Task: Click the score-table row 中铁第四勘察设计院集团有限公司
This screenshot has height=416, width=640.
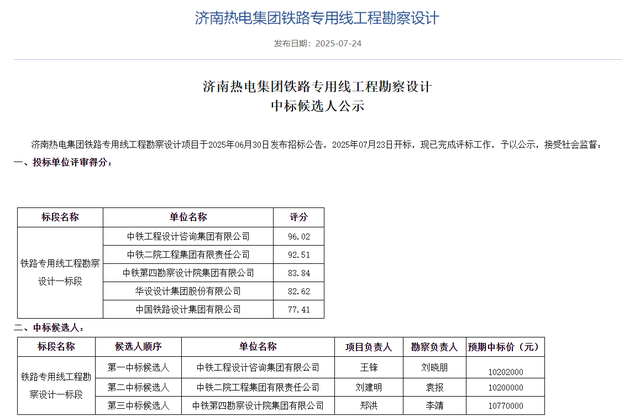Action: tap(188, 273)
